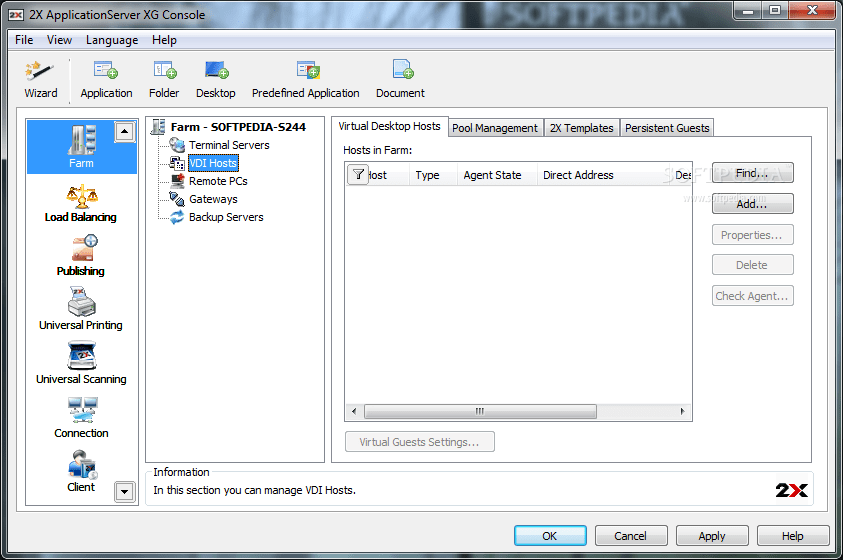
Task: Select Terminal Servers tree item
Action: (x=229, y=145)
